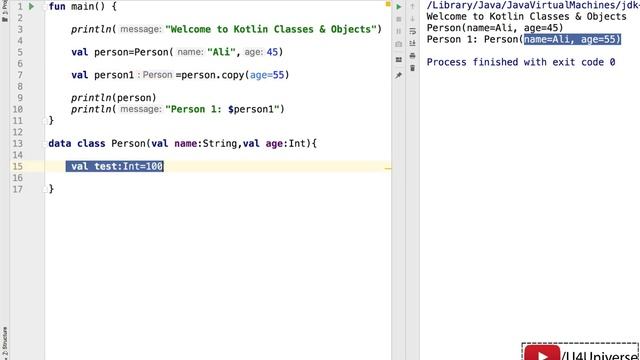Click the YouTube logo in the corner

click(x=542, y=353)
